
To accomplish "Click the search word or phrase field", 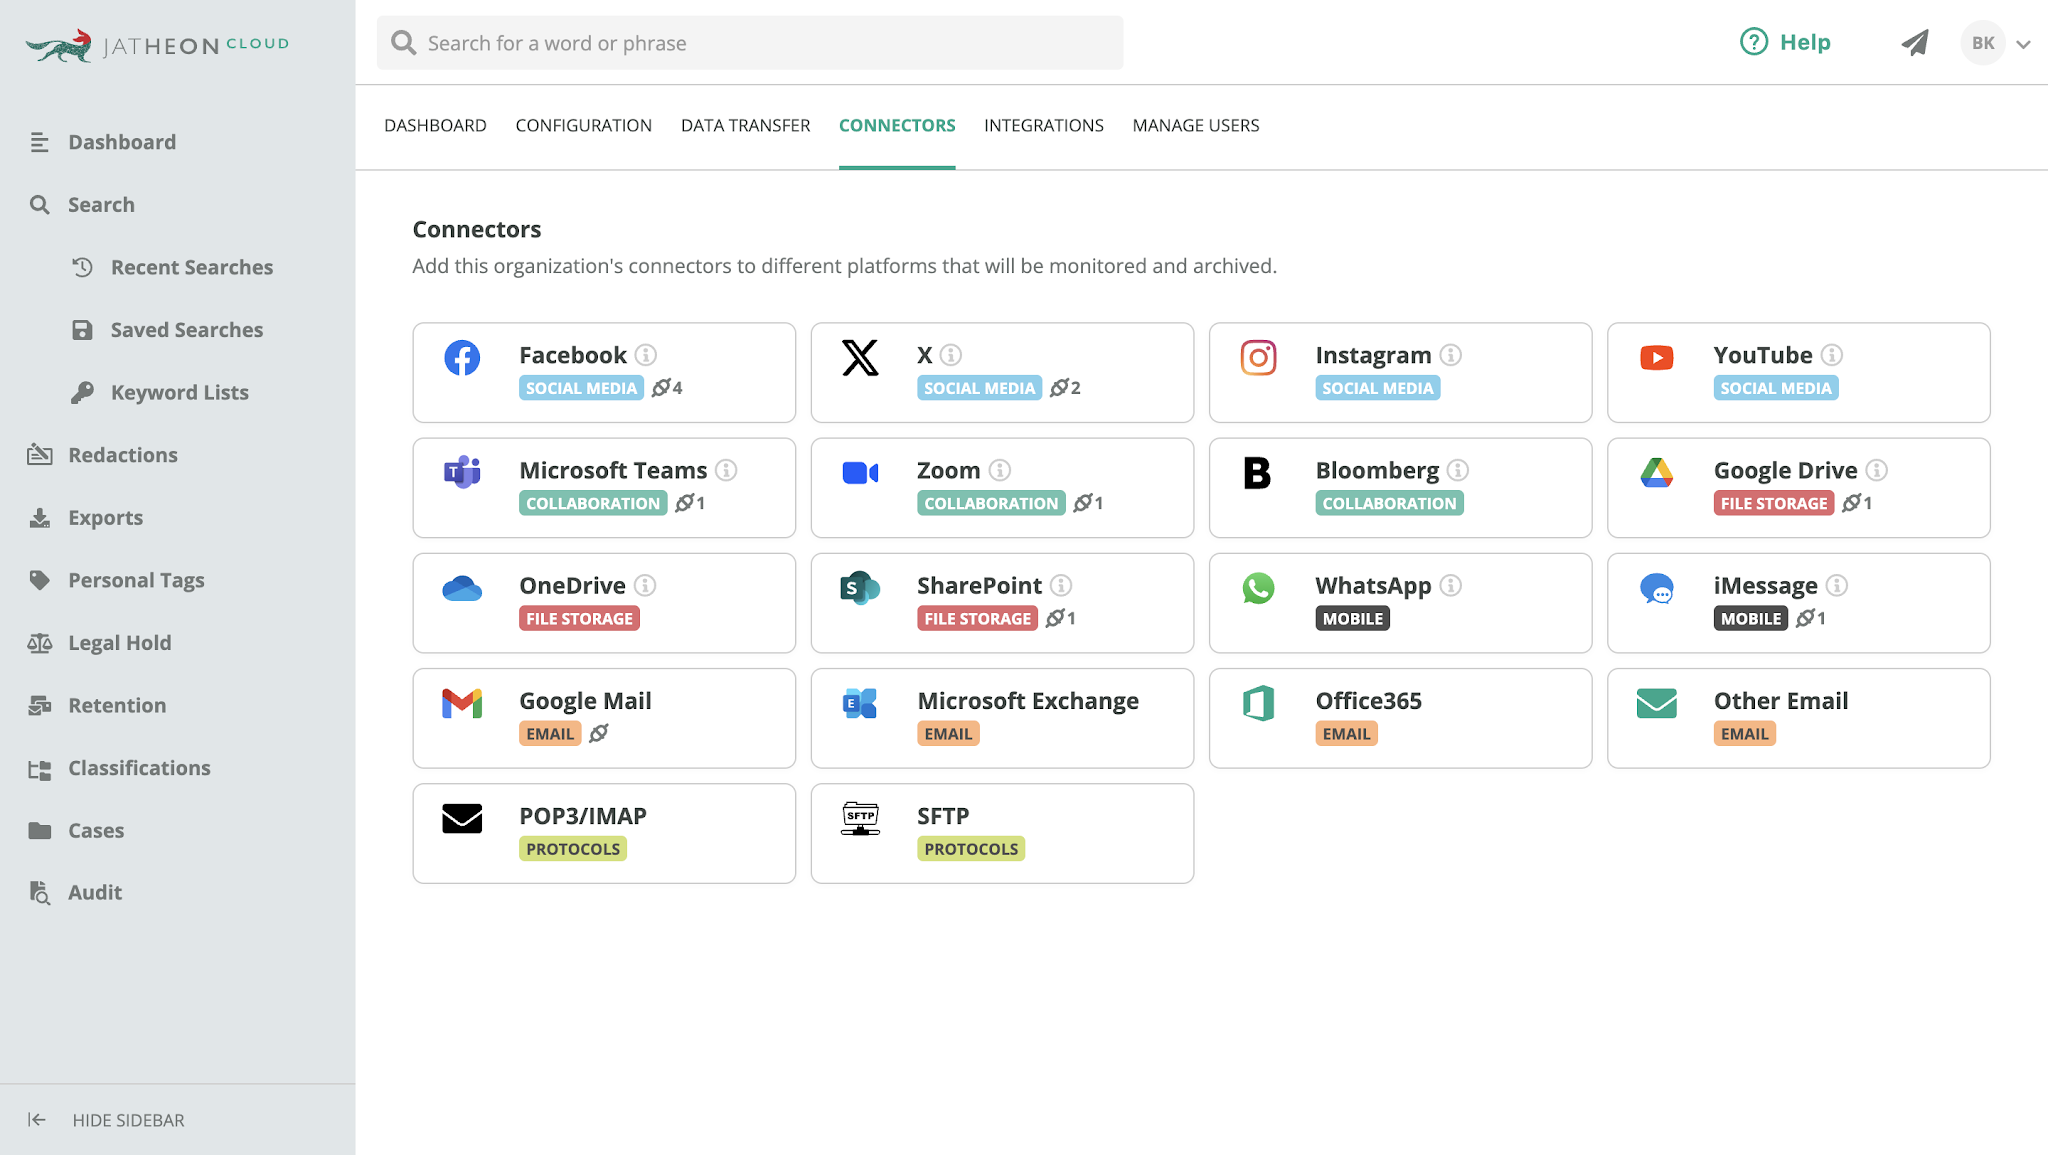I will [750, 43].
